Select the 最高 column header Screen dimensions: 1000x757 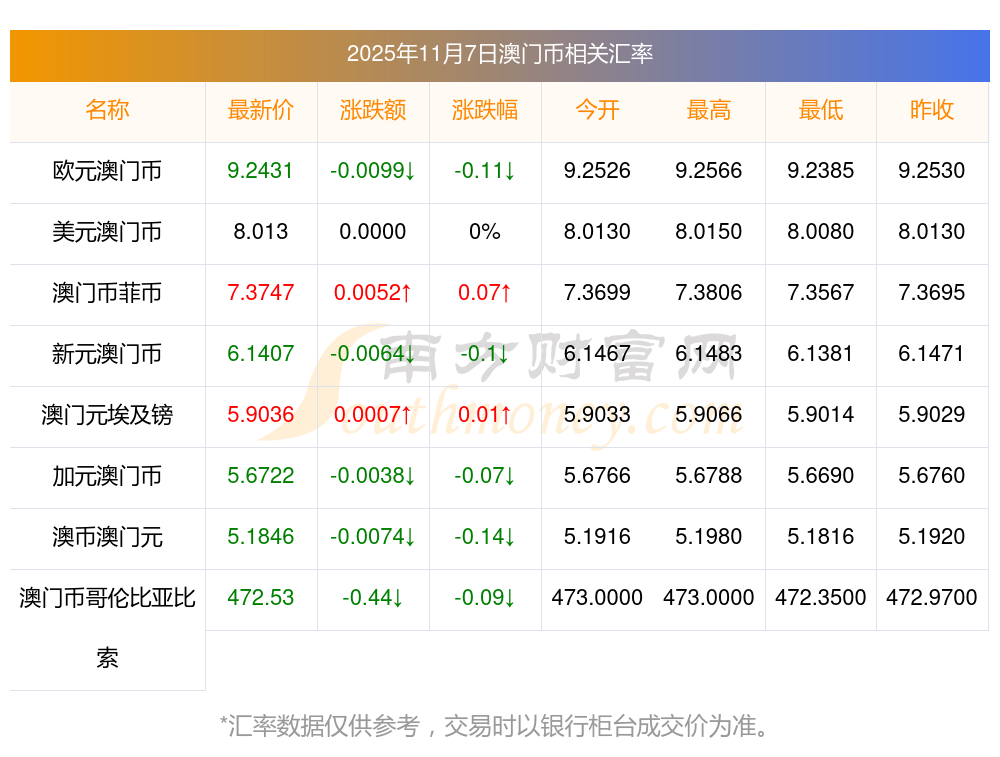point(709,110)
